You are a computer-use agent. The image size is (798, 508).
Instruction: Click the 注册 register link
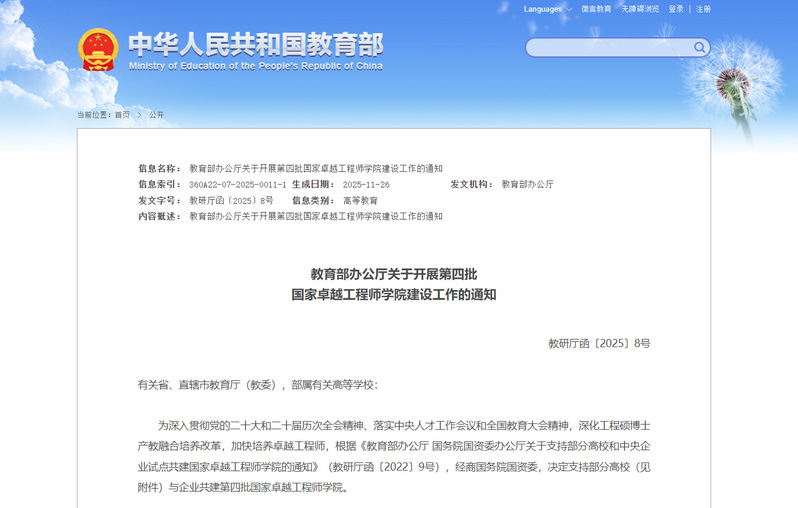pyautogui.click(x=704, y=9)
